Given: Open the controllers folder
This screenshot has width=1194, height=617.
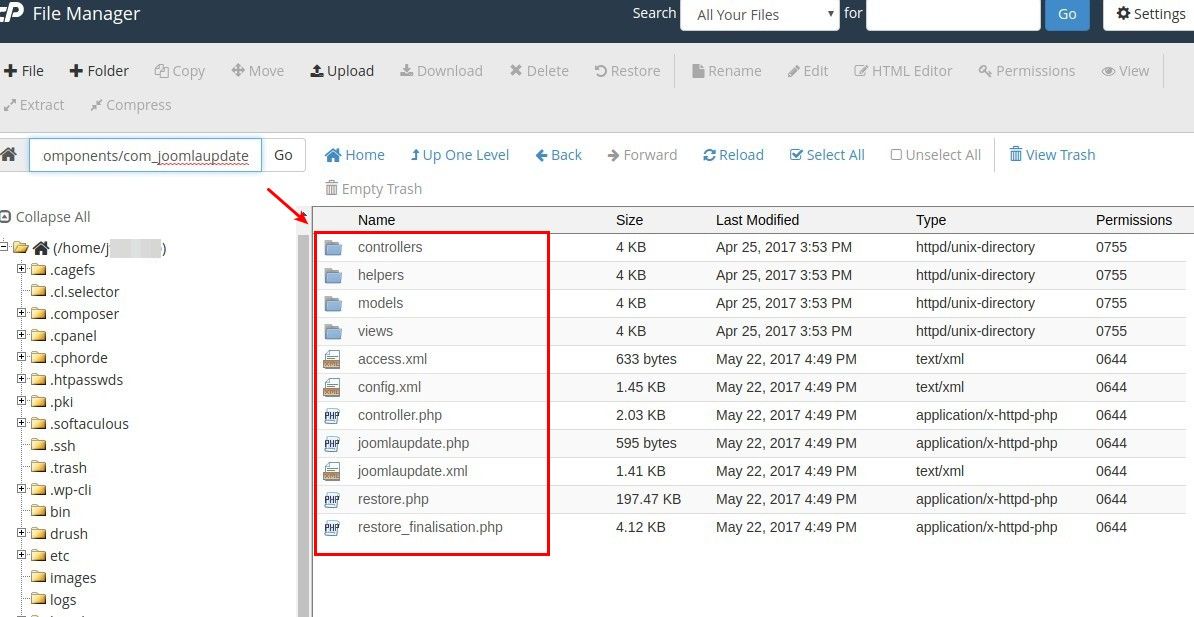Looking at the screenshot, I should [x=390, y=247].
